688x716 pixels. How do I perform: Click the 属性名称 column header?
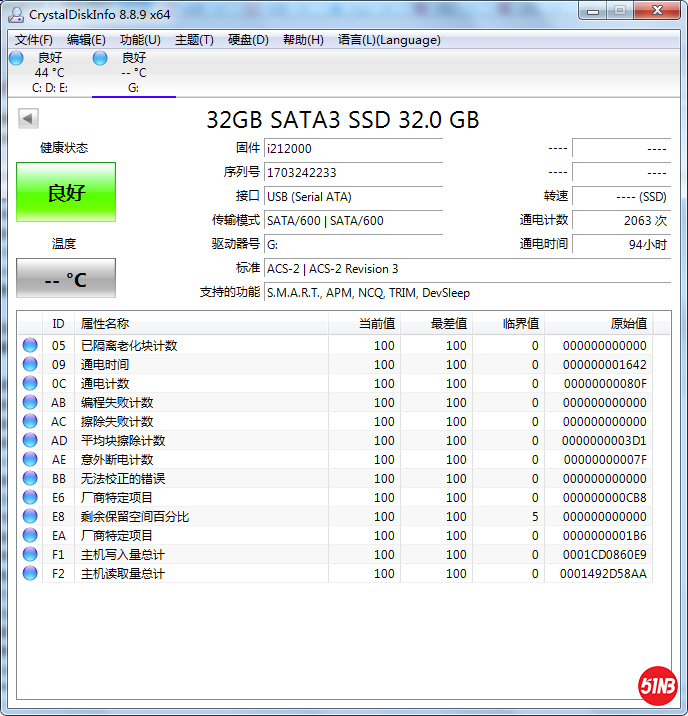105,324
